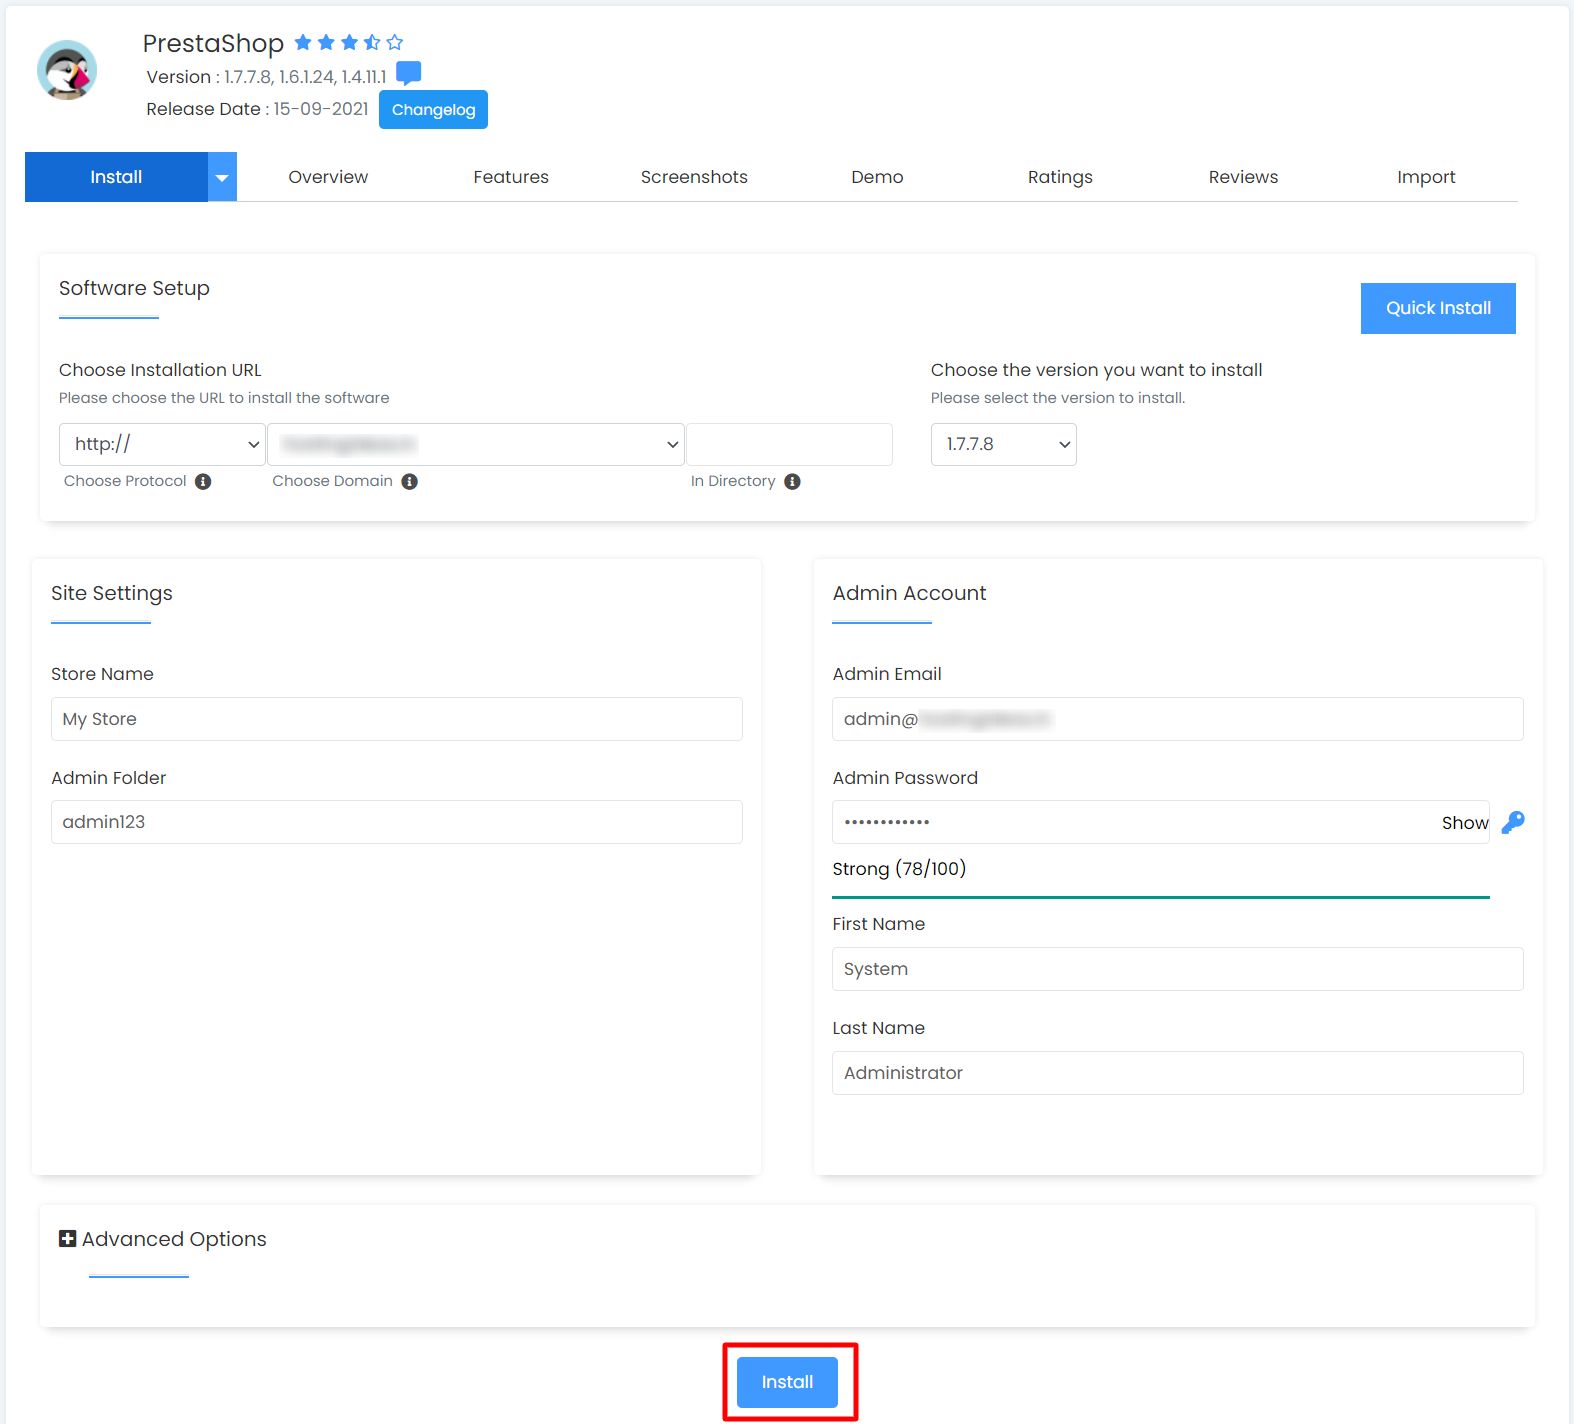Screen dimensions: 1574x1424
Task: Open the Choose Protocol info icon
Action: point(203,481)
